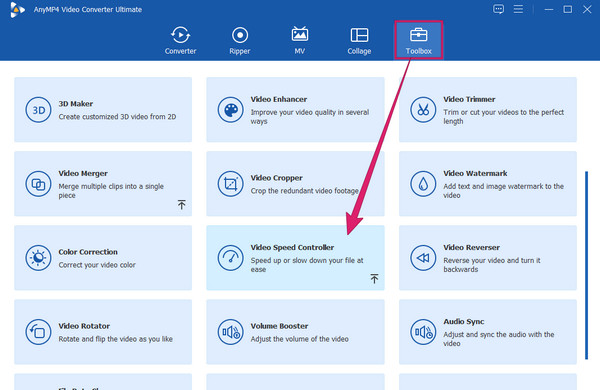
Task: Open the Color Correction title
Action: click(88, 252)
